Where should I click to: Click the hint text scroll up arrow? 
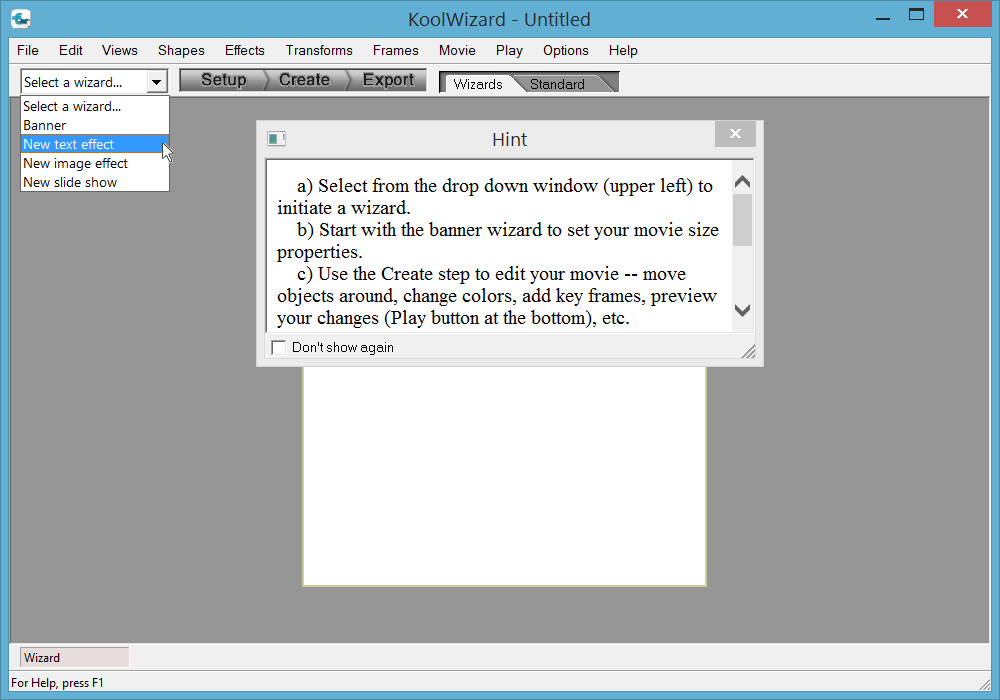[742, 182]
